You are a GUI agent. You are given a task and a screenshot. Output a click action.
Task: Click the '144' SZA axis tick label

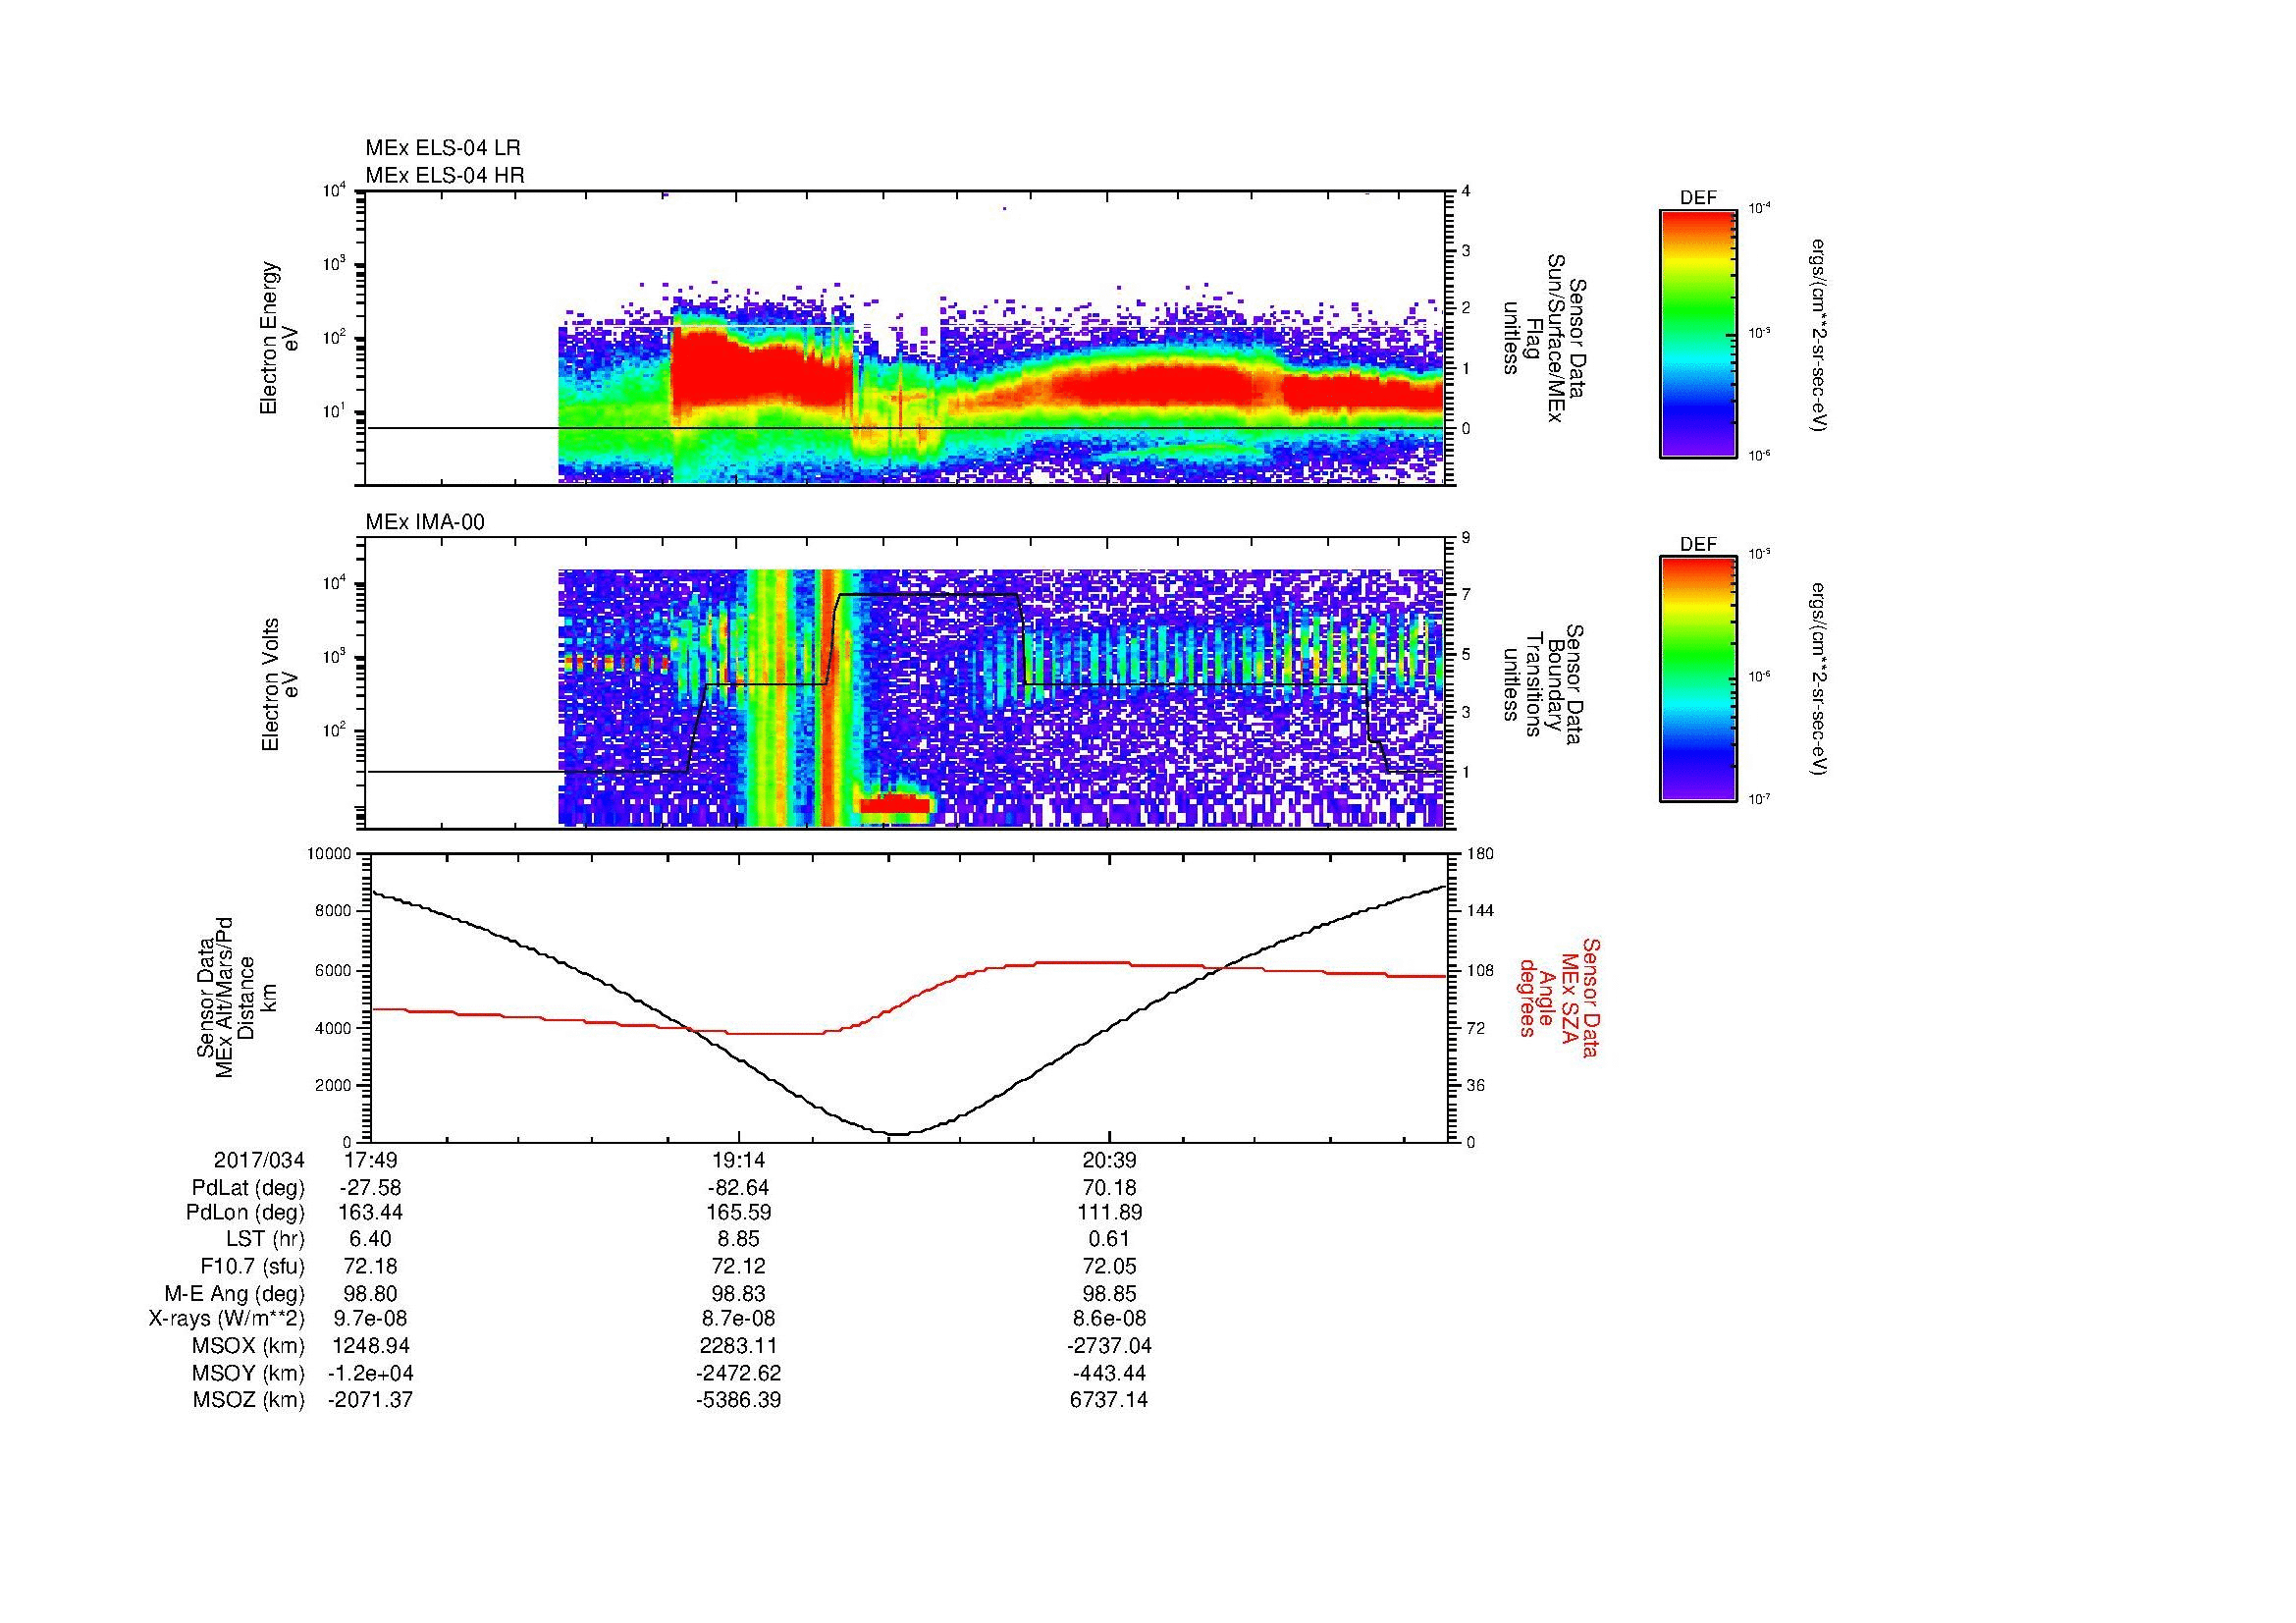pyautogui.click(x=1479, y=910)
